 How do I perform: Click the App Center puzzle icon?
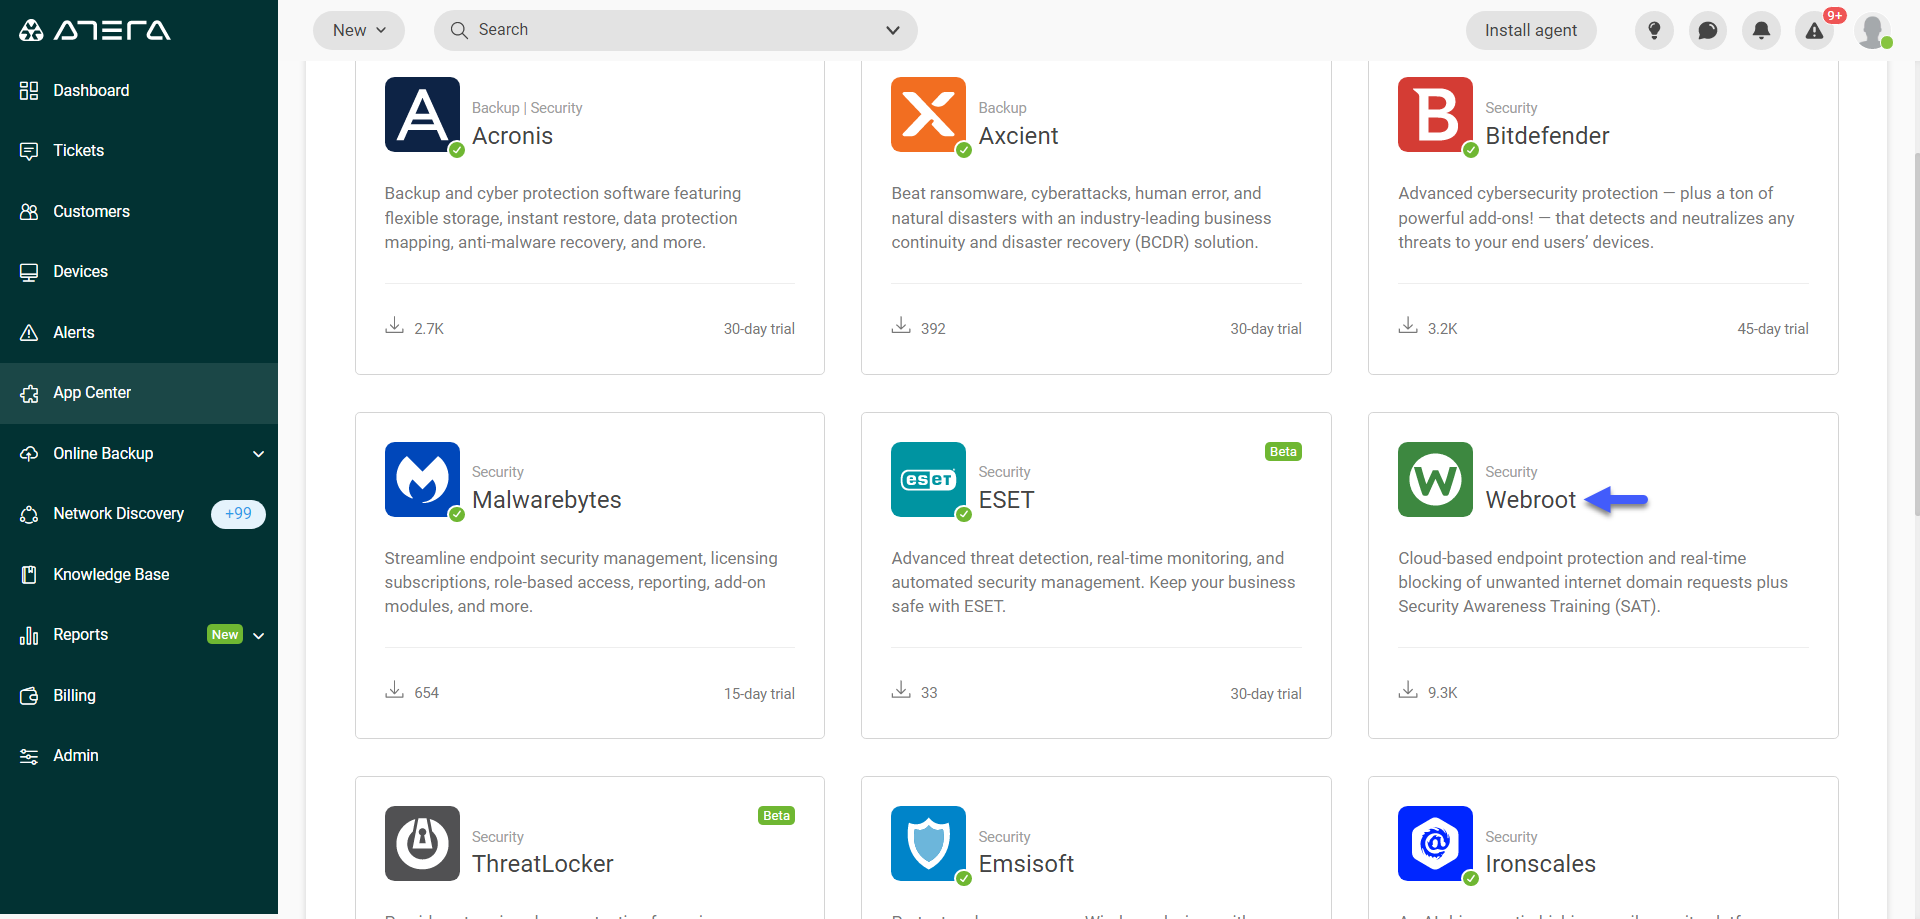tap(29, 394)
